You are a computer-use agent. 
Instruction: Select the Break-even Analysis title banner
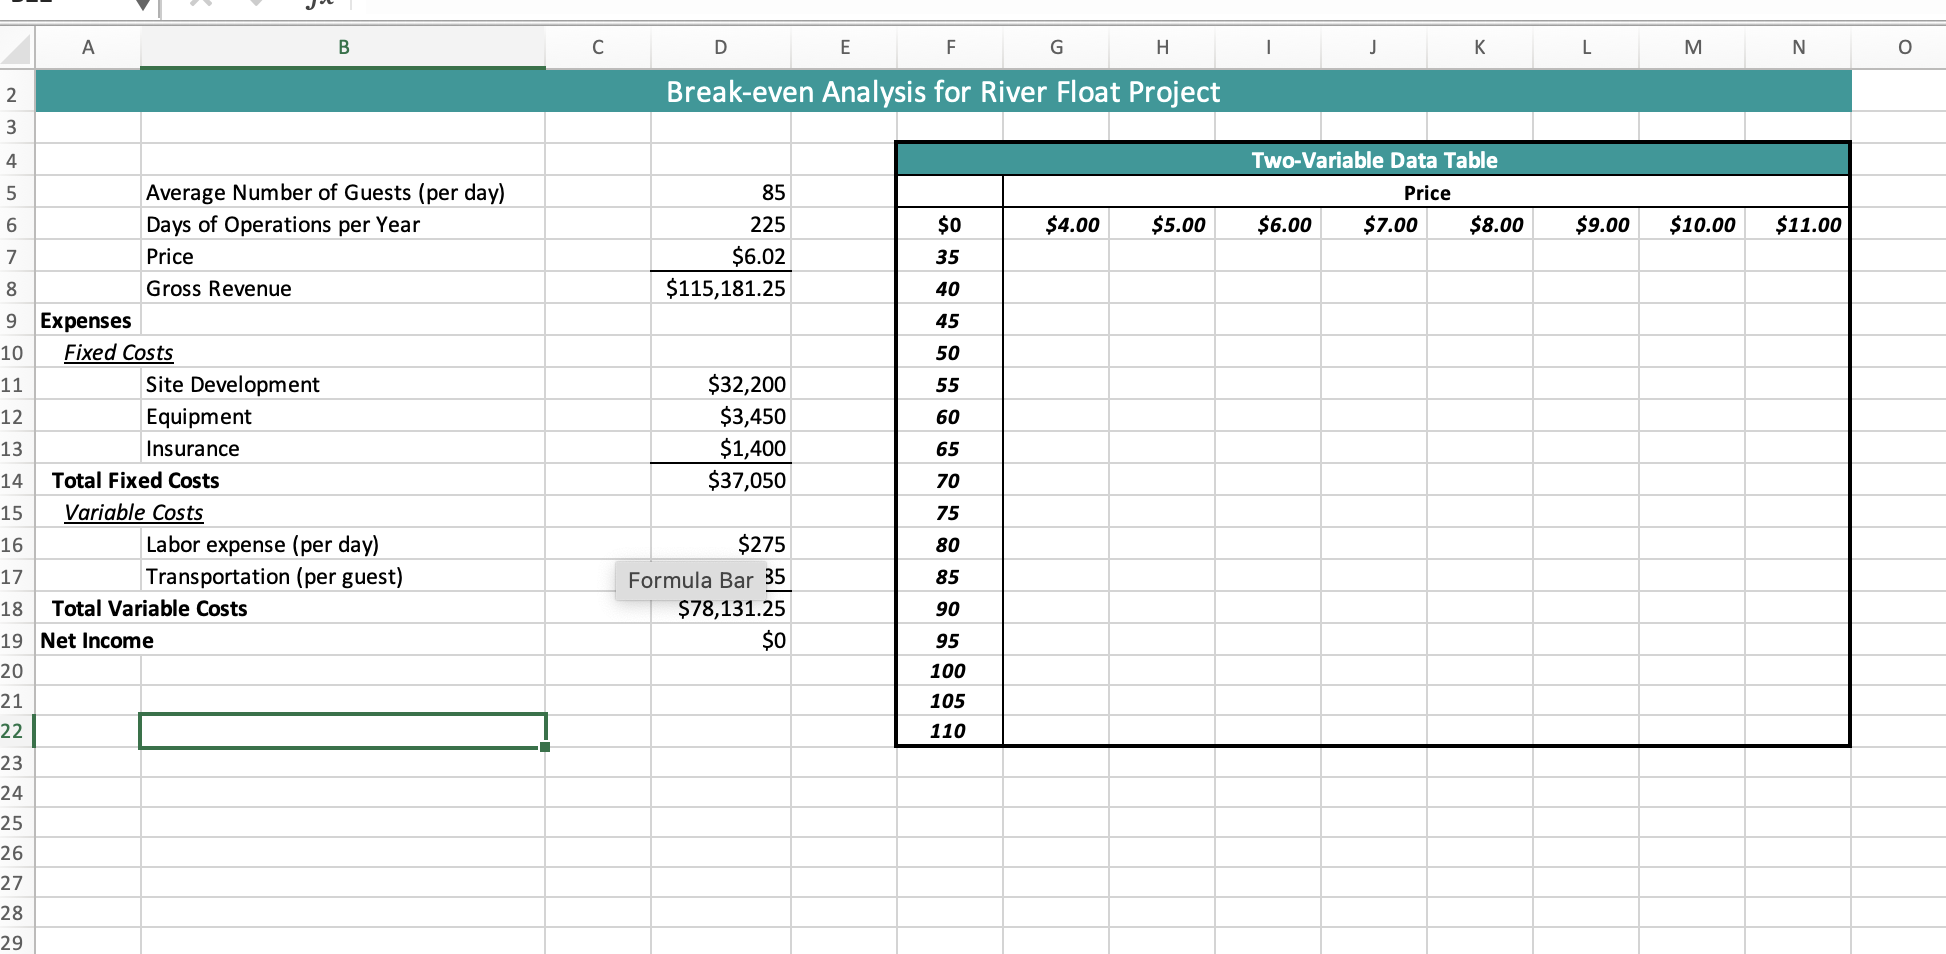pyautogui.click(x=943, y=91)
